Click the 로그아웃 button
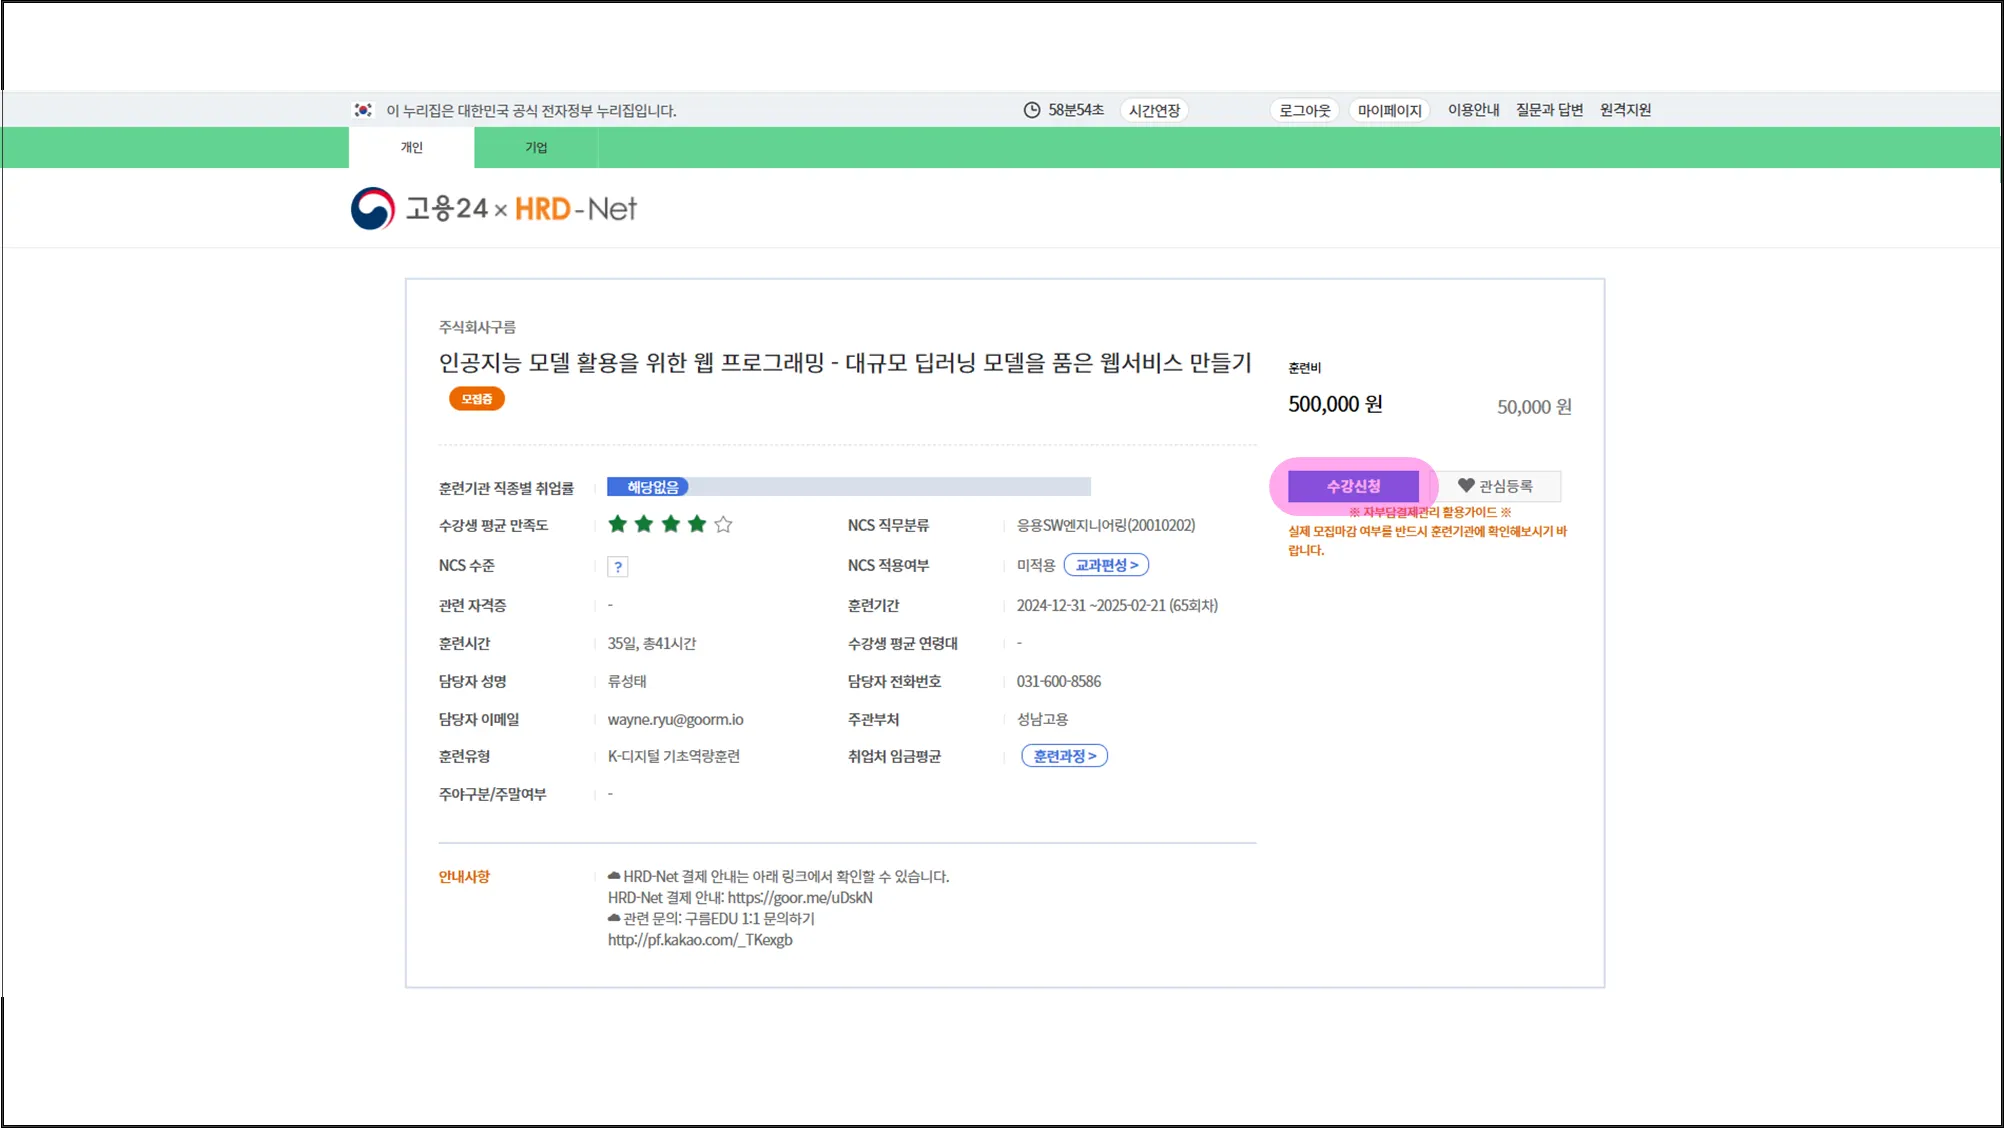The width and height of the screenshot is (2004, 1128). (x=1304, y=110)
